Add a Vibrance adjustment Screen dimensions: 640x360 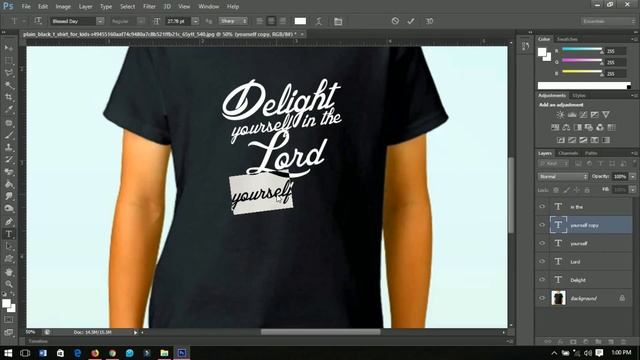[606, 115]
